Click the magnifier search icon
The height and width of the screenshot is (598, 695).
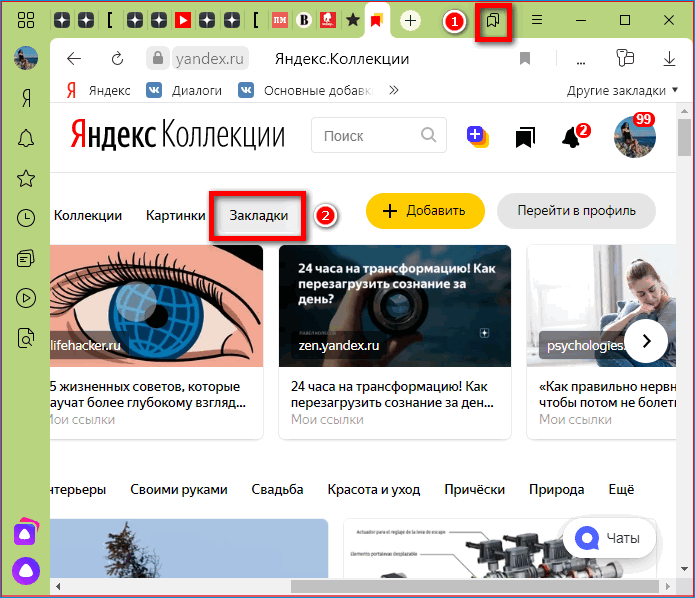428,135
